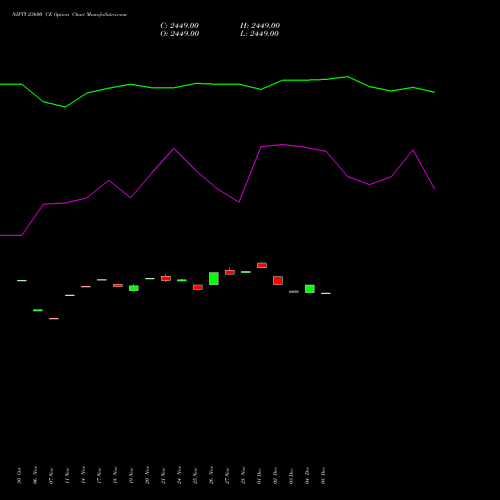
Task: Select the red candle for 01 Dec
Action: (x=262, y=265)
